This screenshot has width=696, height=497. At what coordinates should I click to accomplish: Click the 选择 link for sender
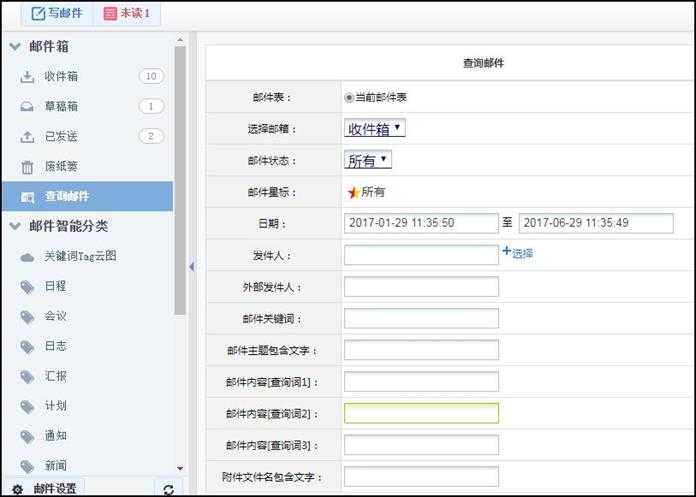tap(523, 254)
